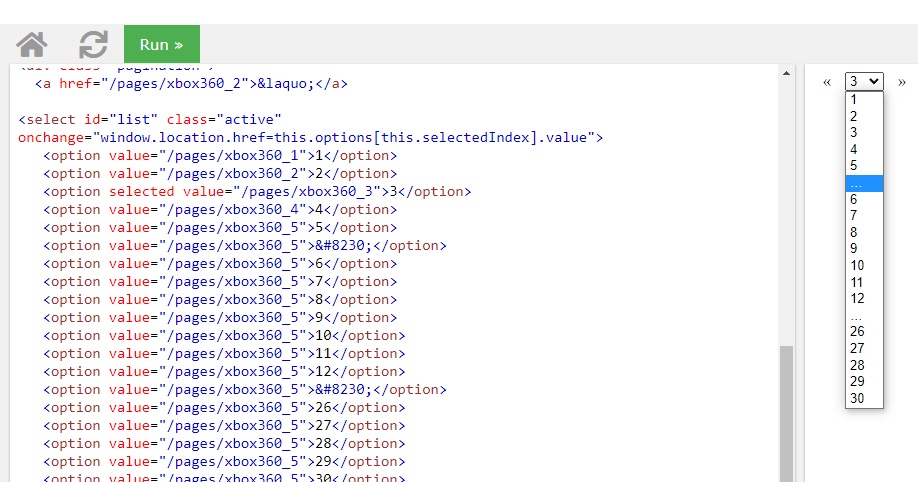This screenshot has width=918, height=482.
Task: Pick the highlighted ellipsis option between 5 and 6
Action: [x=864, y=183]
